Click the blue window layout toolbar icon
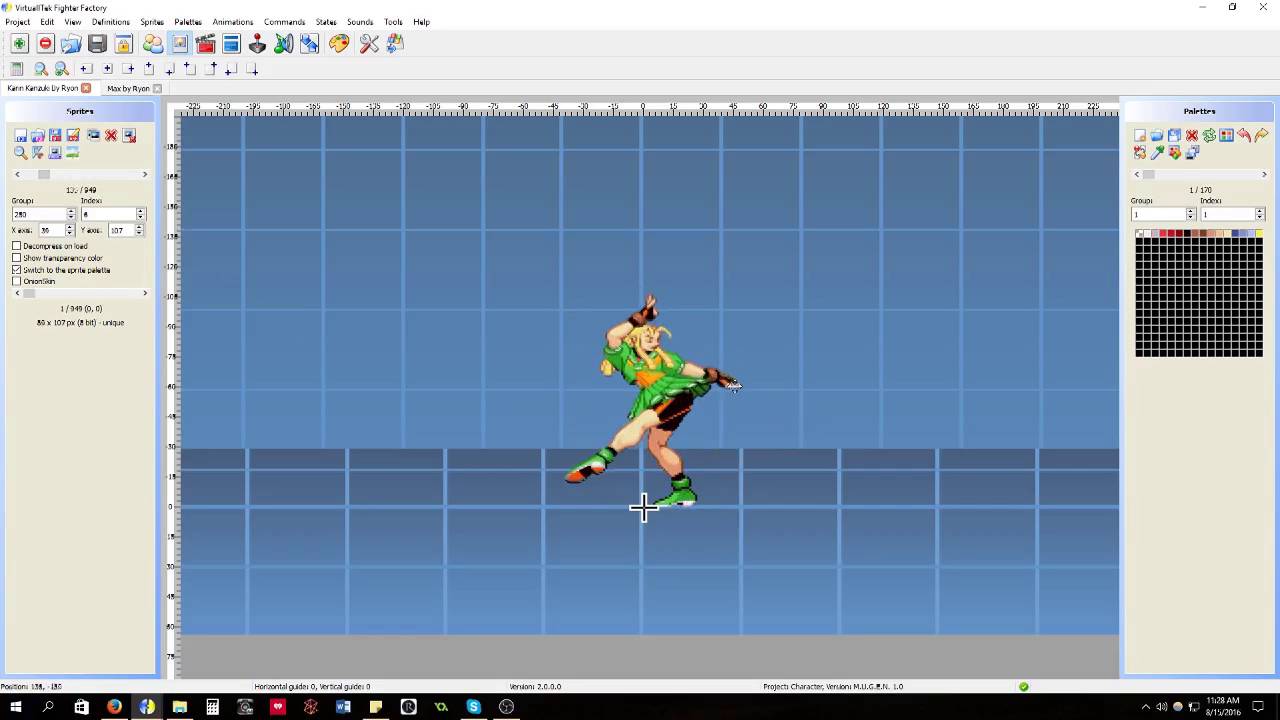Screen dimensions: 1280x720 231,43
